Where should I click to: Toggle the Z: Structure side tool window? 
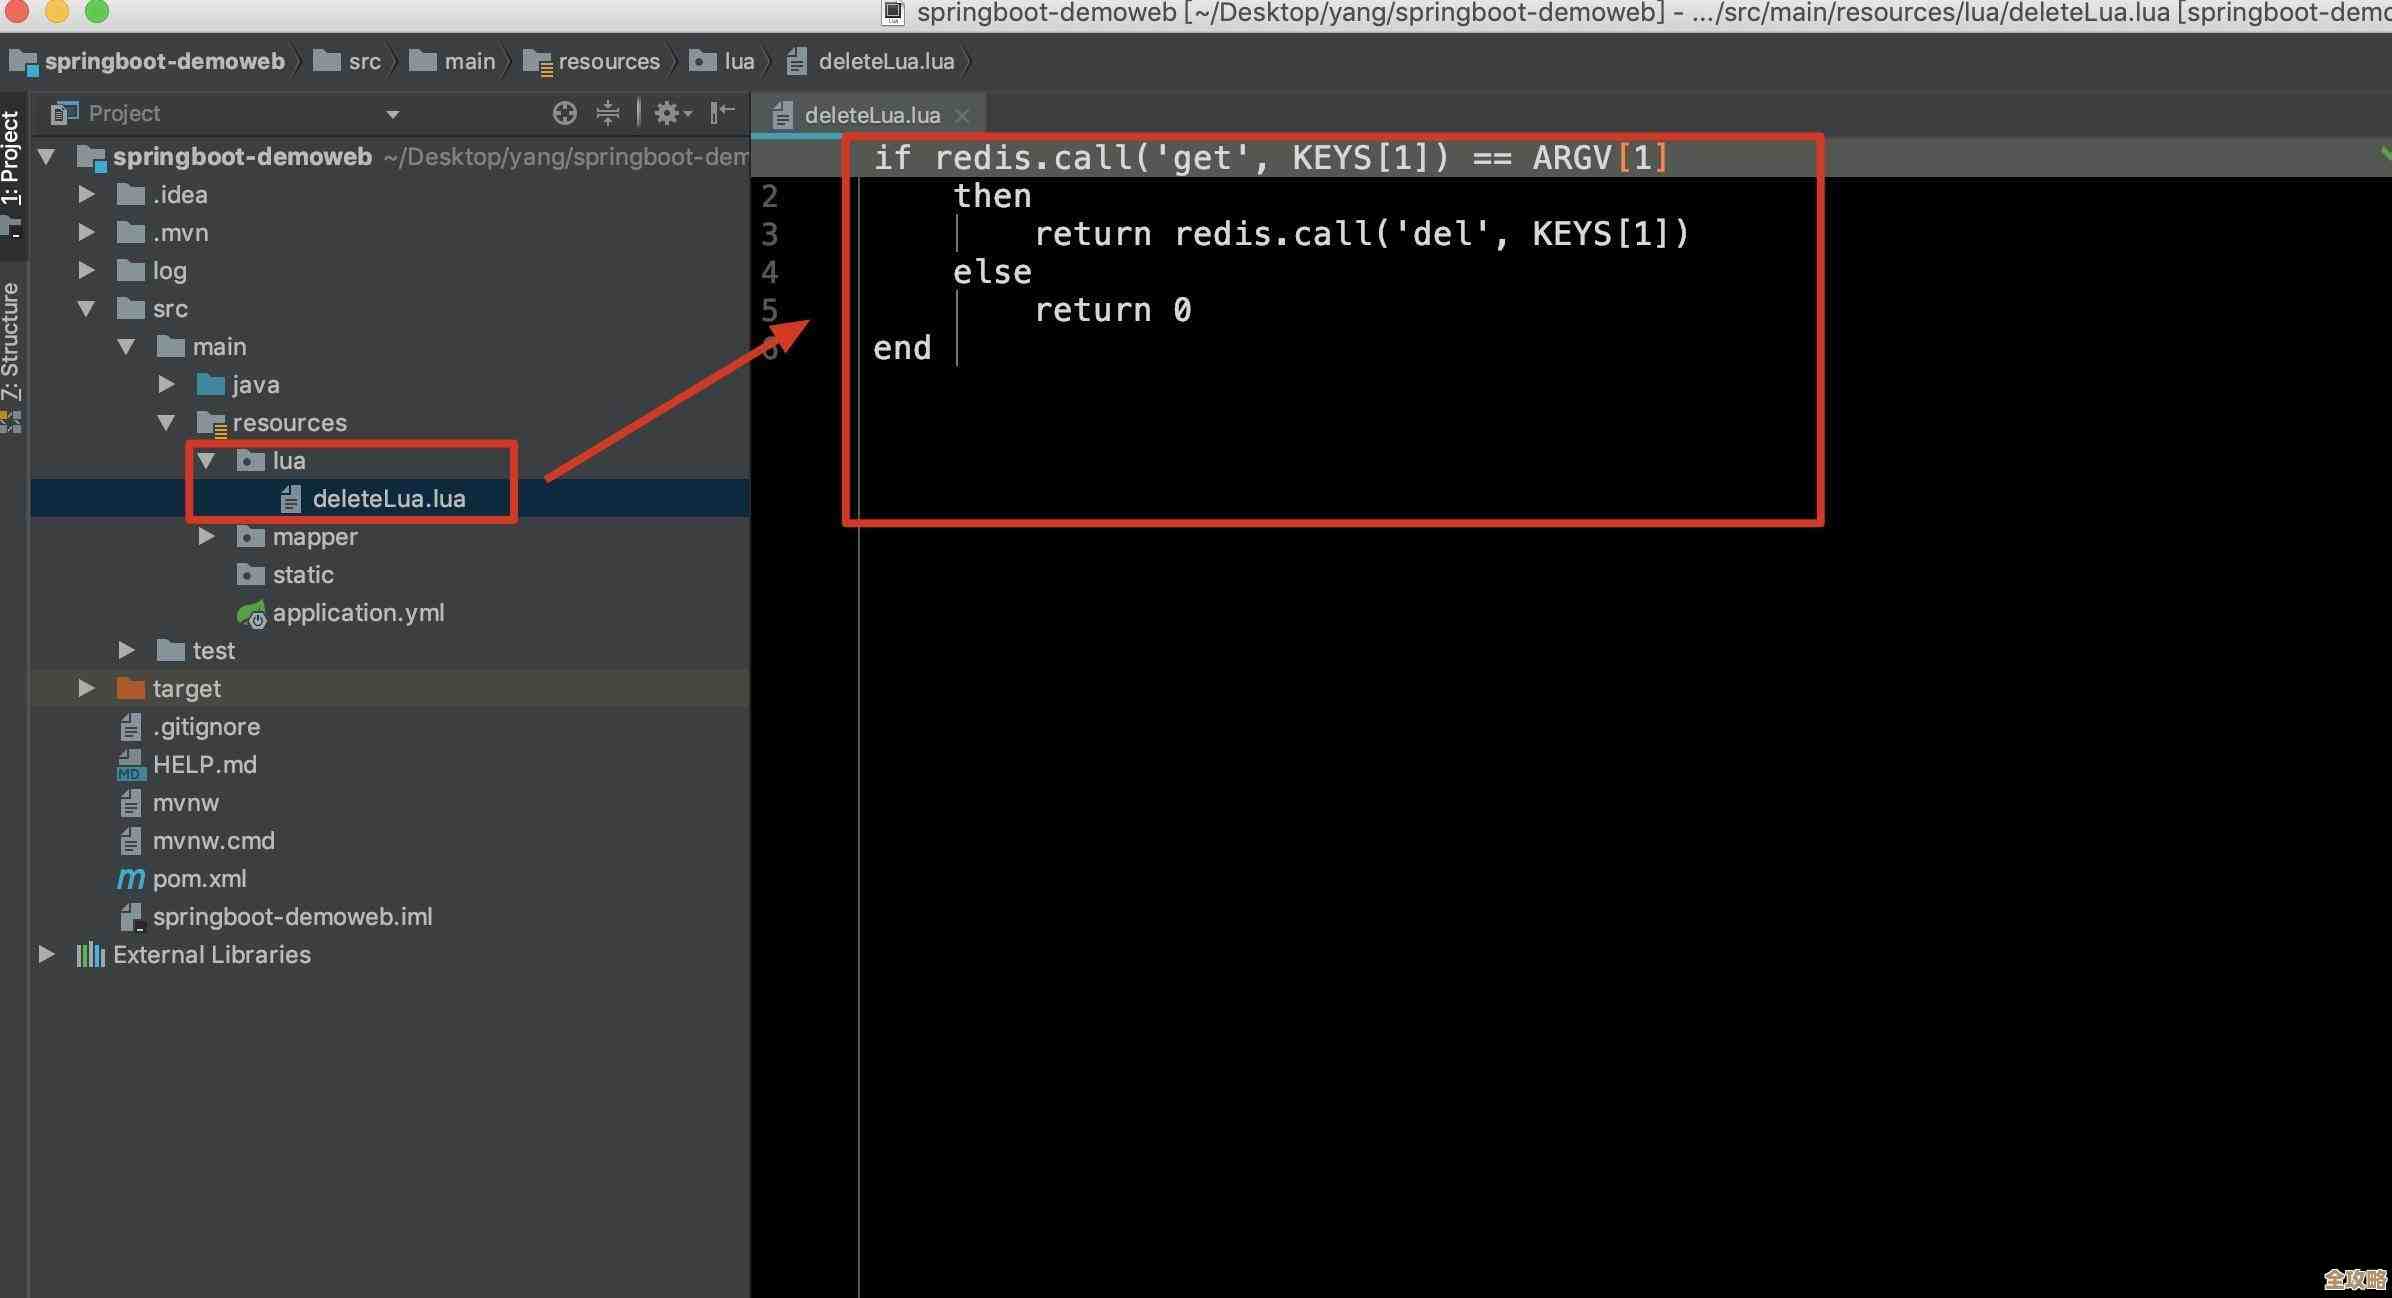(x=11, y=340)
